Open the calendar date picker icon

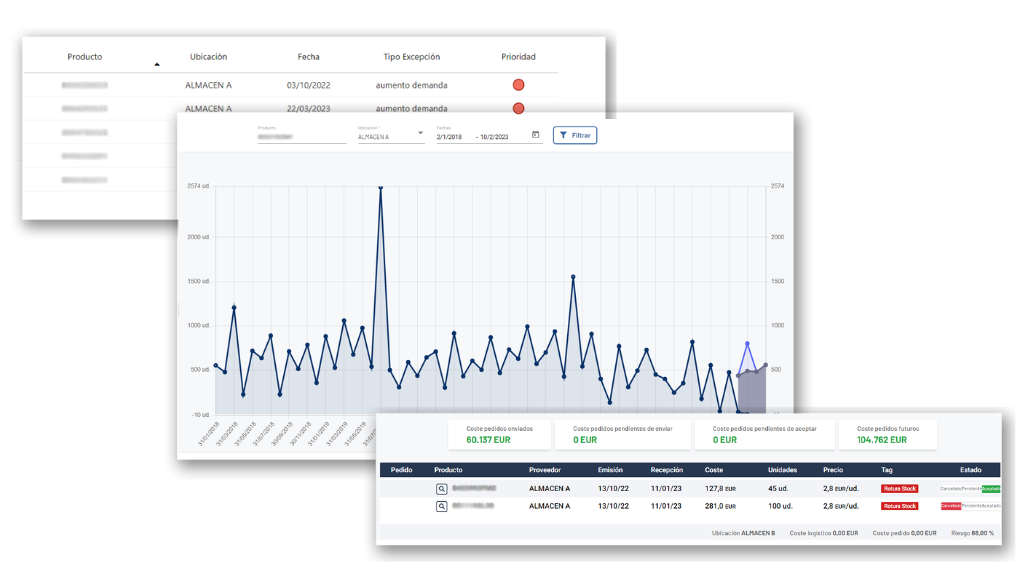536,135
